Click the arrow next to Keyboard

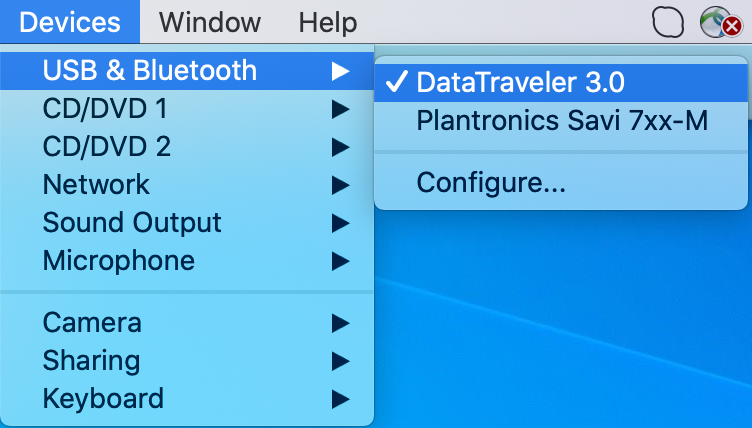pos(341,399)
